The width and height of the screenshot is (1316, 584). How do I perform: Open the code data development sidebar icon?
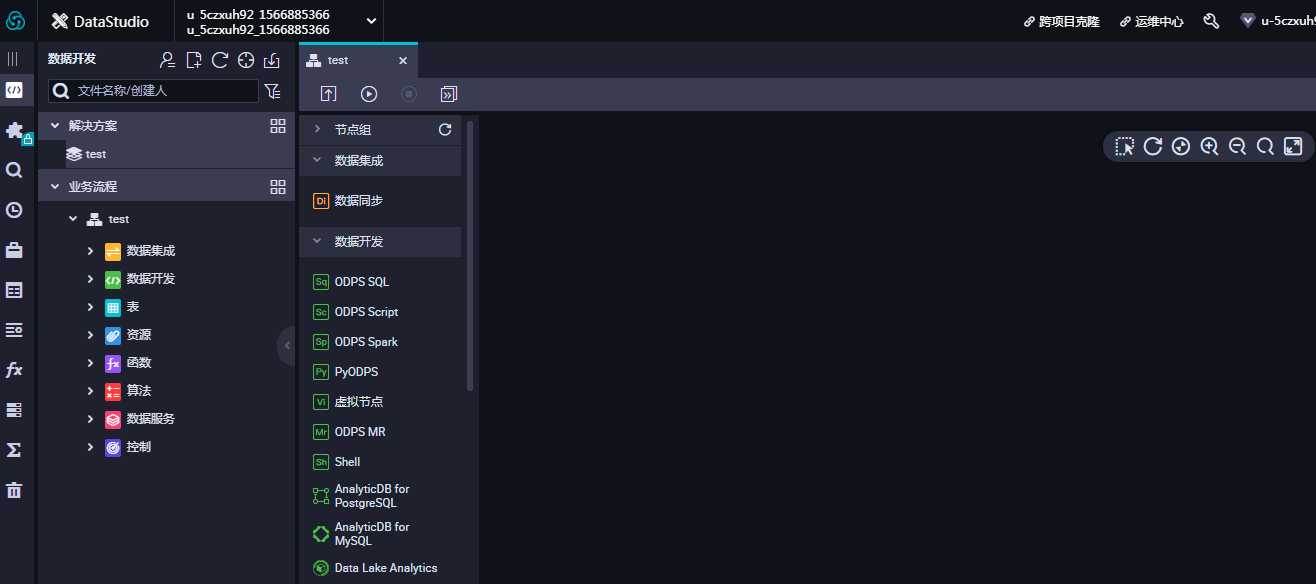(14, 90)
